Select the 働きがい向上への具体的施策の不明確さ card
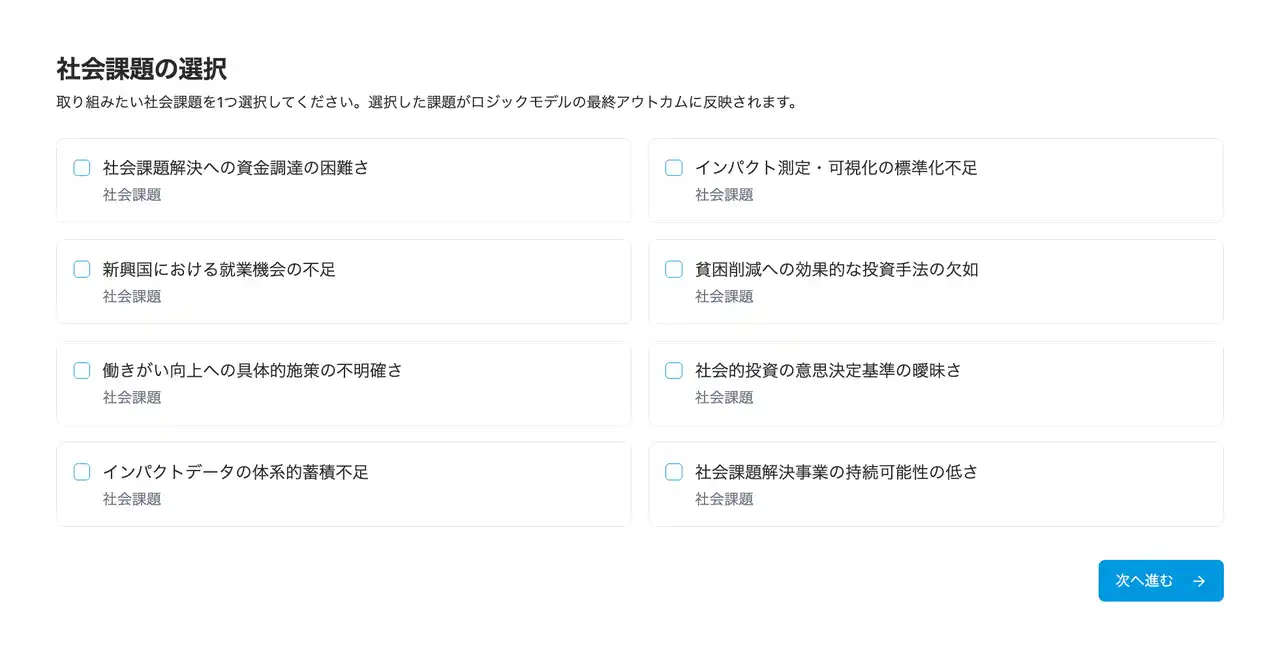 pos(344,384)
